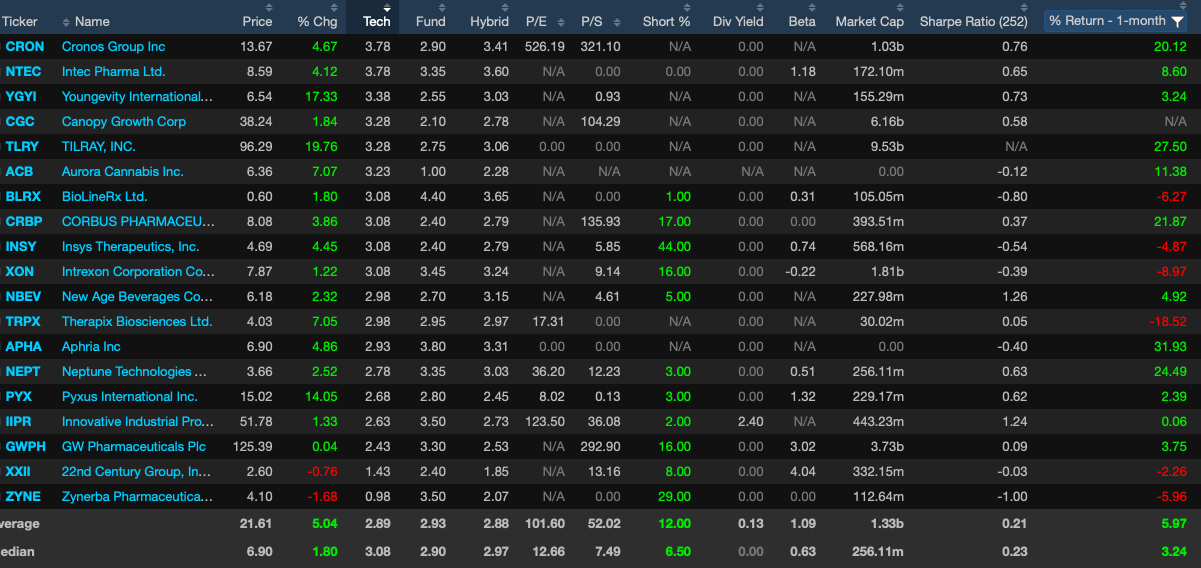
Task: Sort by the Market Cap column header
Action: point(869,21)
